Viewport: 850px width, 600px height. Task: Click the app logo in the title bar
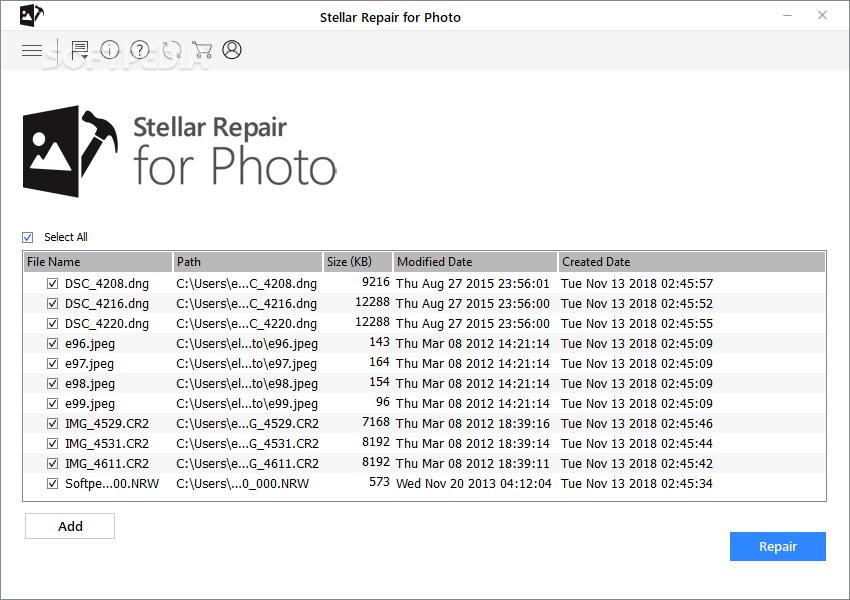pyautogui.click(x=30, y=16)
